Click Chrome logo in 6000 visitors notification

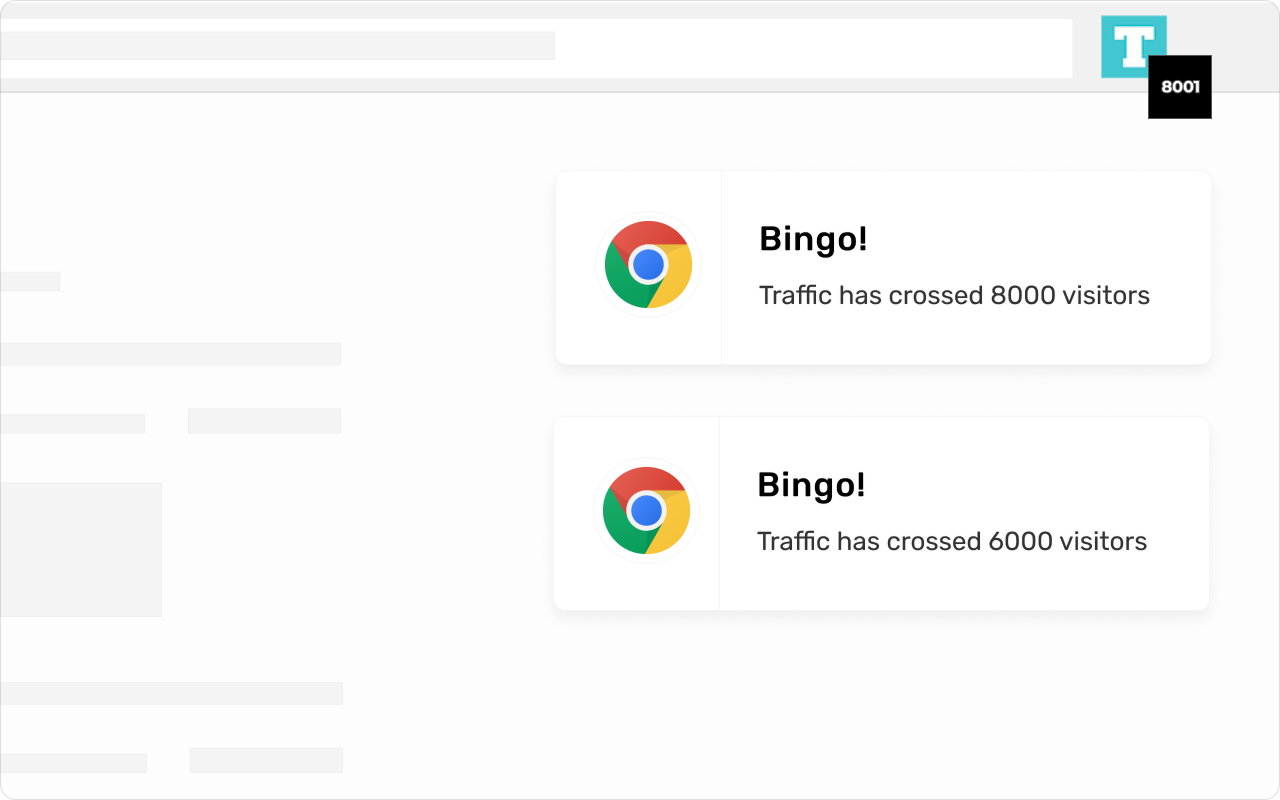pyautogui.click(x=647, y=510)
